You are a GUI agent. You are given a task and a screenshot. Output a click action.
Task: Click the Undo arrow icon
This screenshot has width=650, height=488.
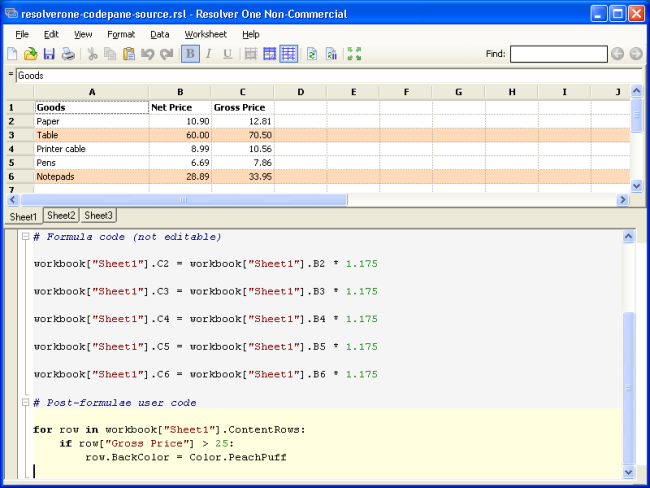pyautogui.click(x=147, y=54)
